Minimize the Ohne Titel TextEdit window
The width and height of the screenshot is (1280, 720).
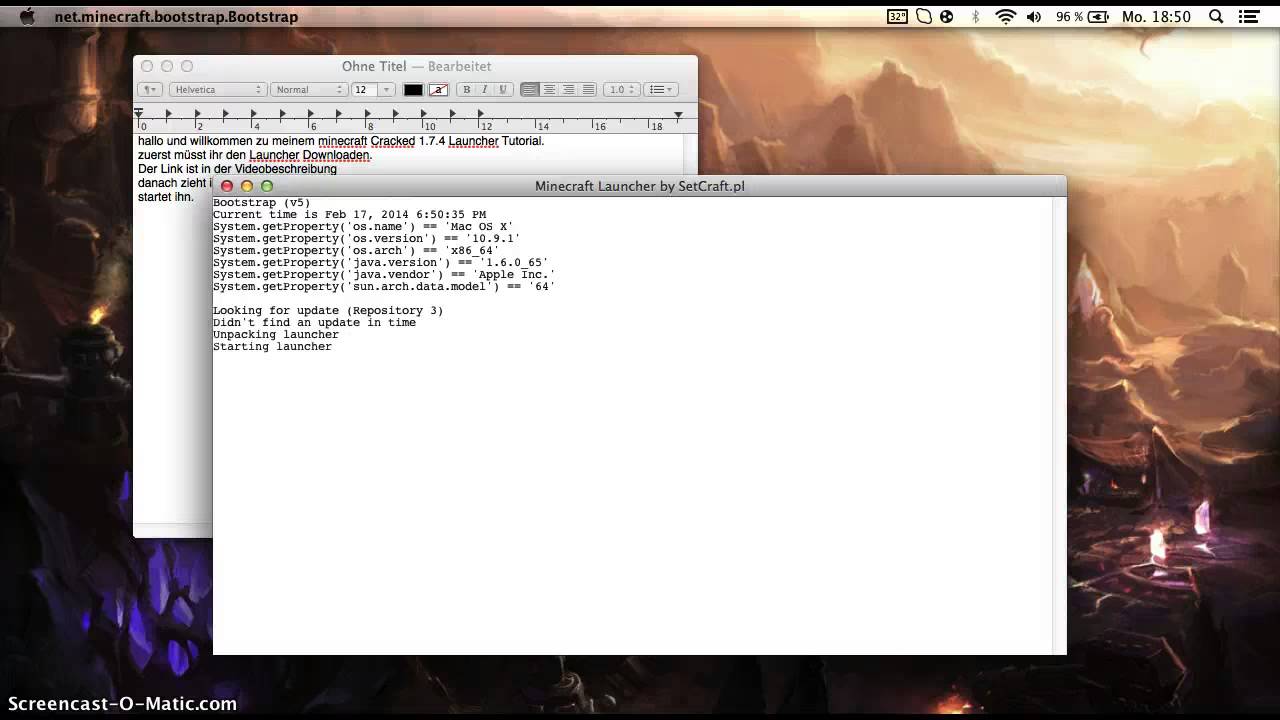[167, 66]
